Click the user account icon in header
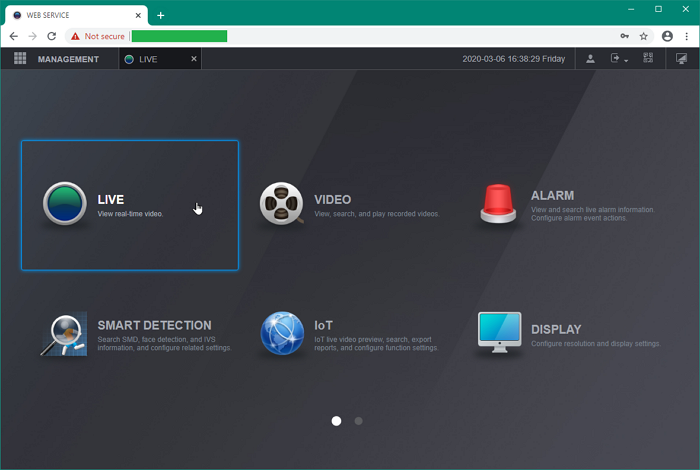The height and width of the screenshot is (470, 700). tap(591, 59)
